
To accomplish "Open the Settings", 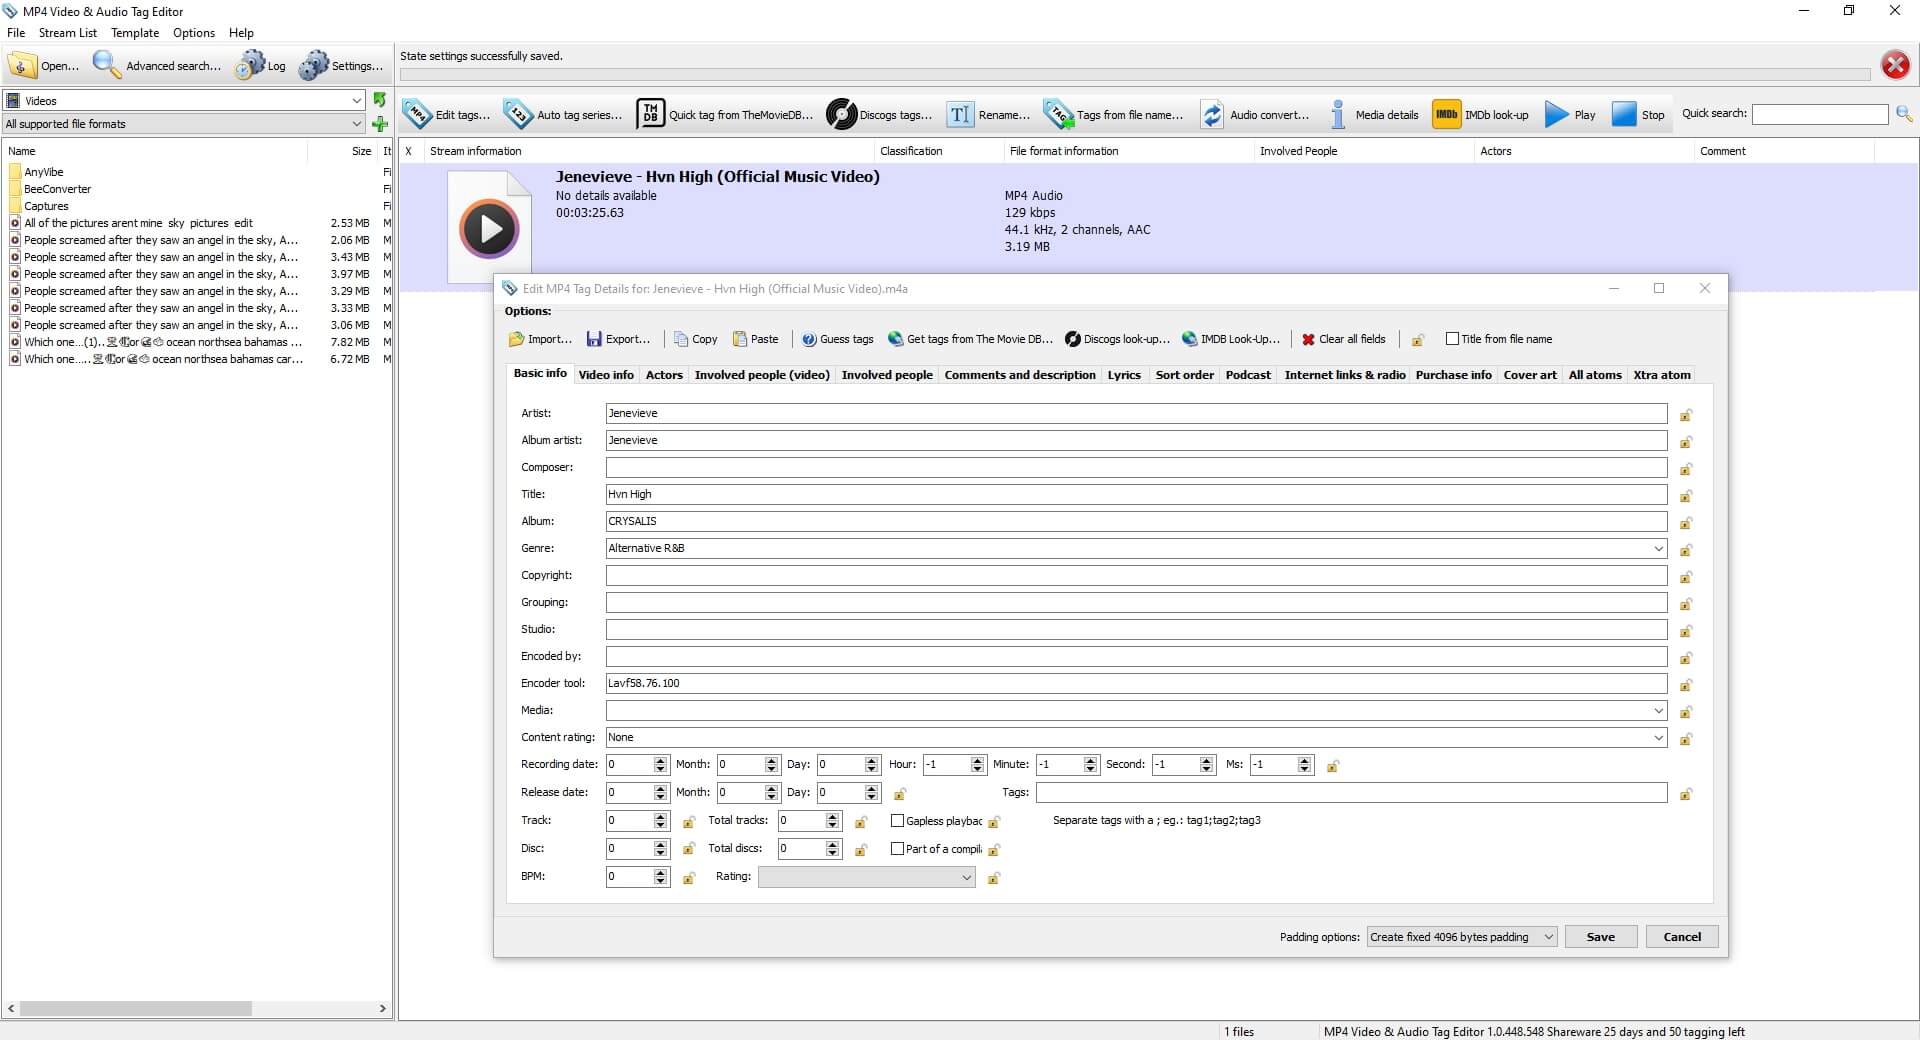I will pyautogui.click(x=341, y=66).
